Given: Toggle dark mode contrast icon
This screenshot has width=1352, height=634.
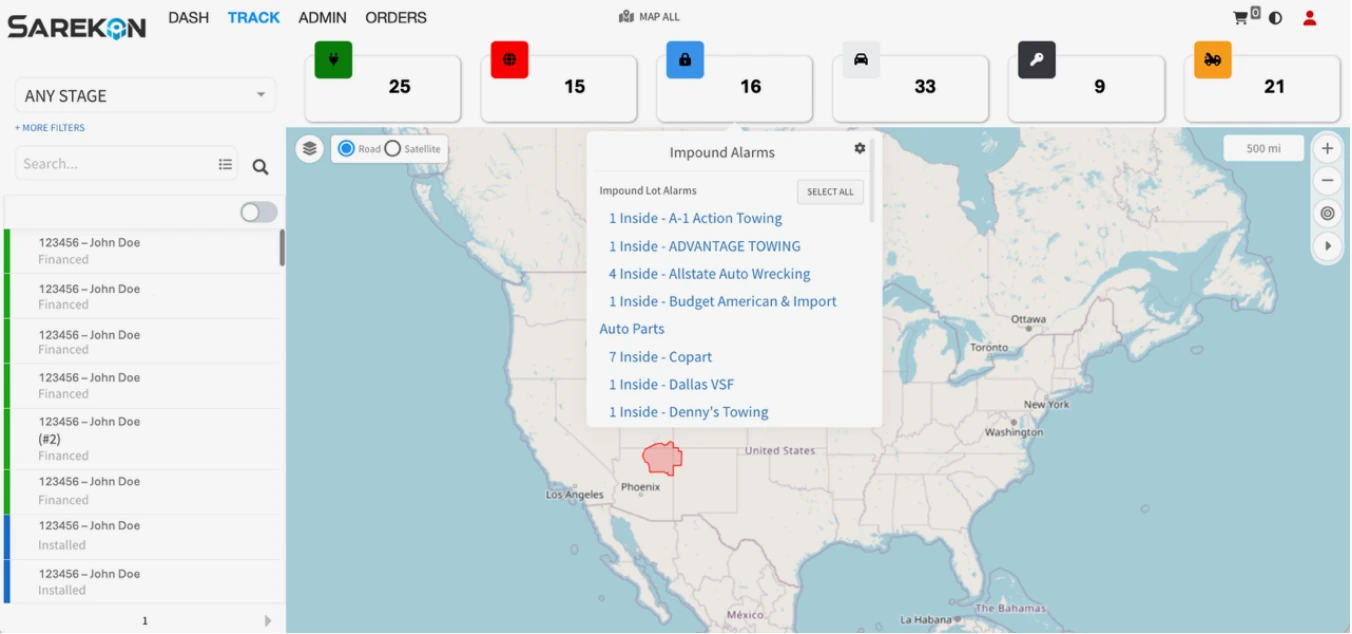Looking at the screenshot, I should [1275, 17].
